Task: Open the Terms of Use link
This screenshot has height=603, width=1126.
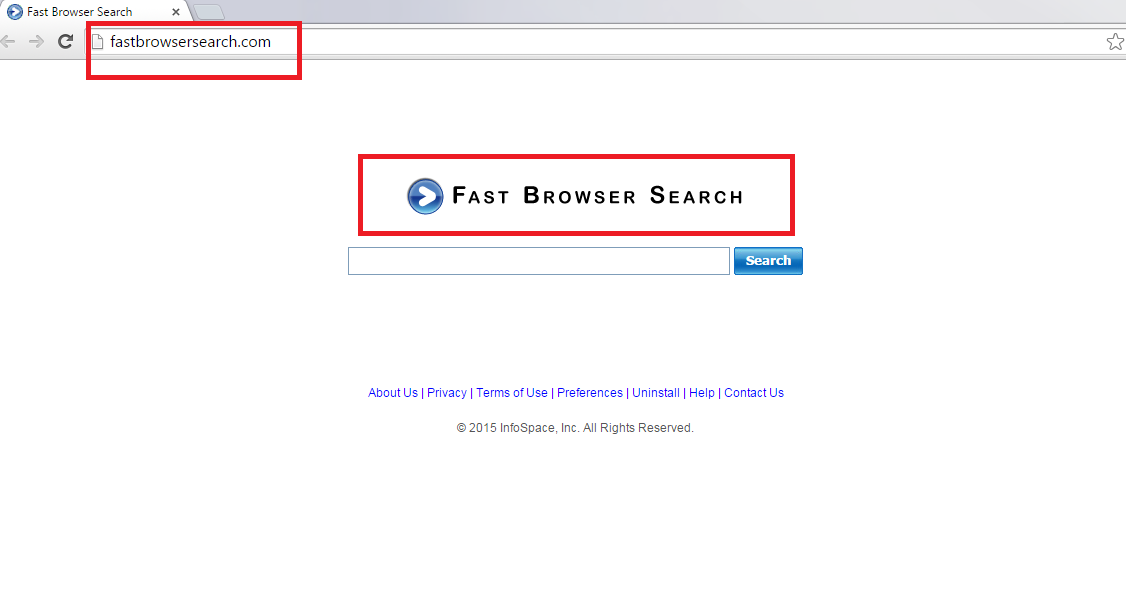Action: pos(511,393)
